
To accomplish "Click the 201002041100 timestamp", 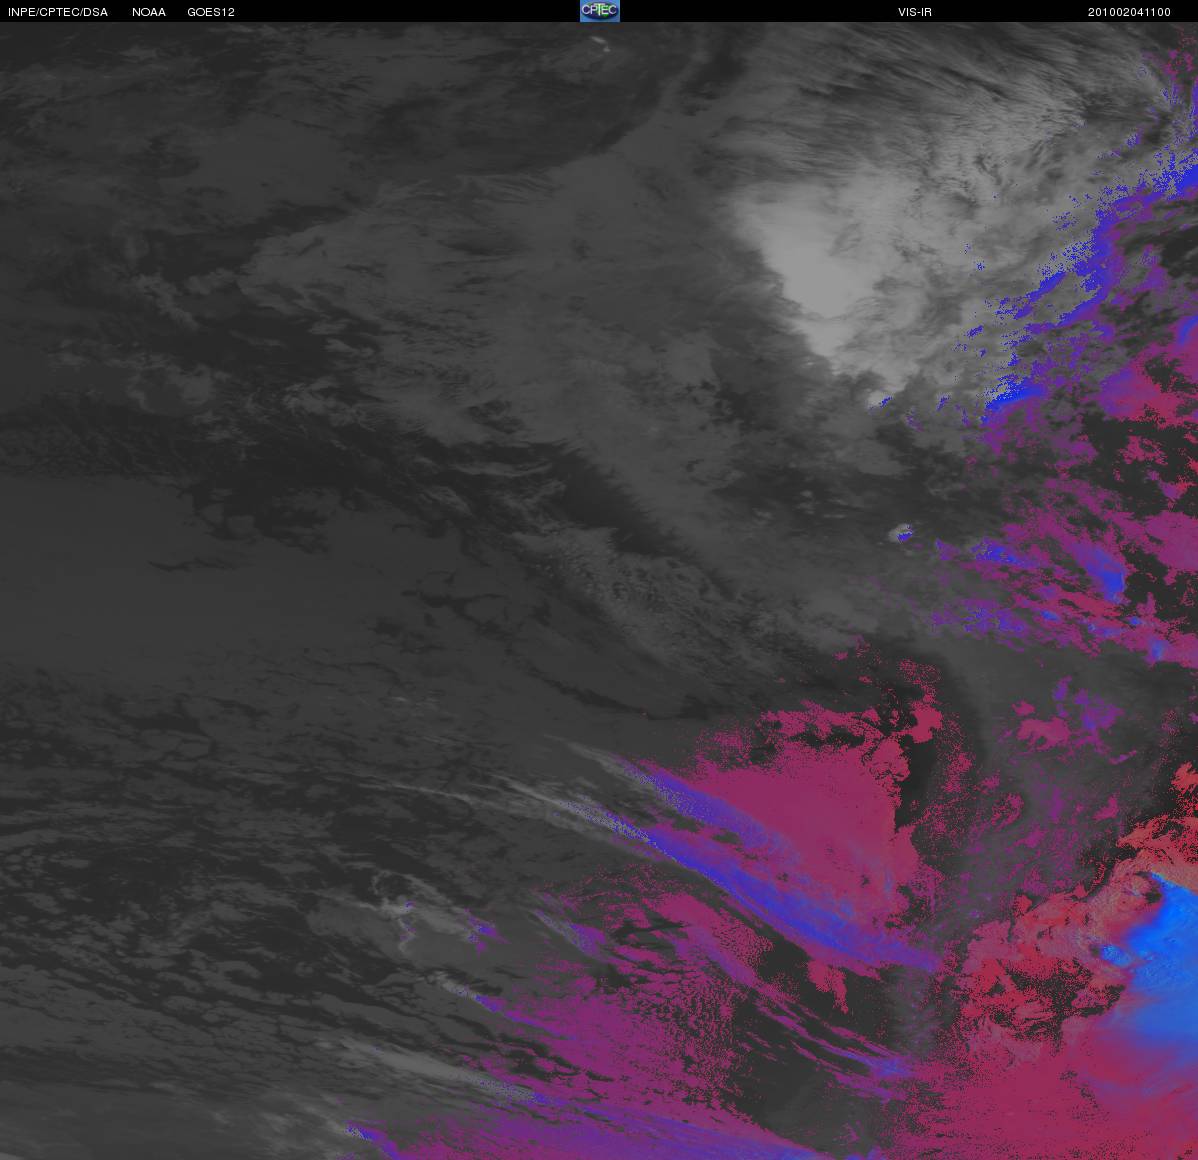I will [1129, 12].
